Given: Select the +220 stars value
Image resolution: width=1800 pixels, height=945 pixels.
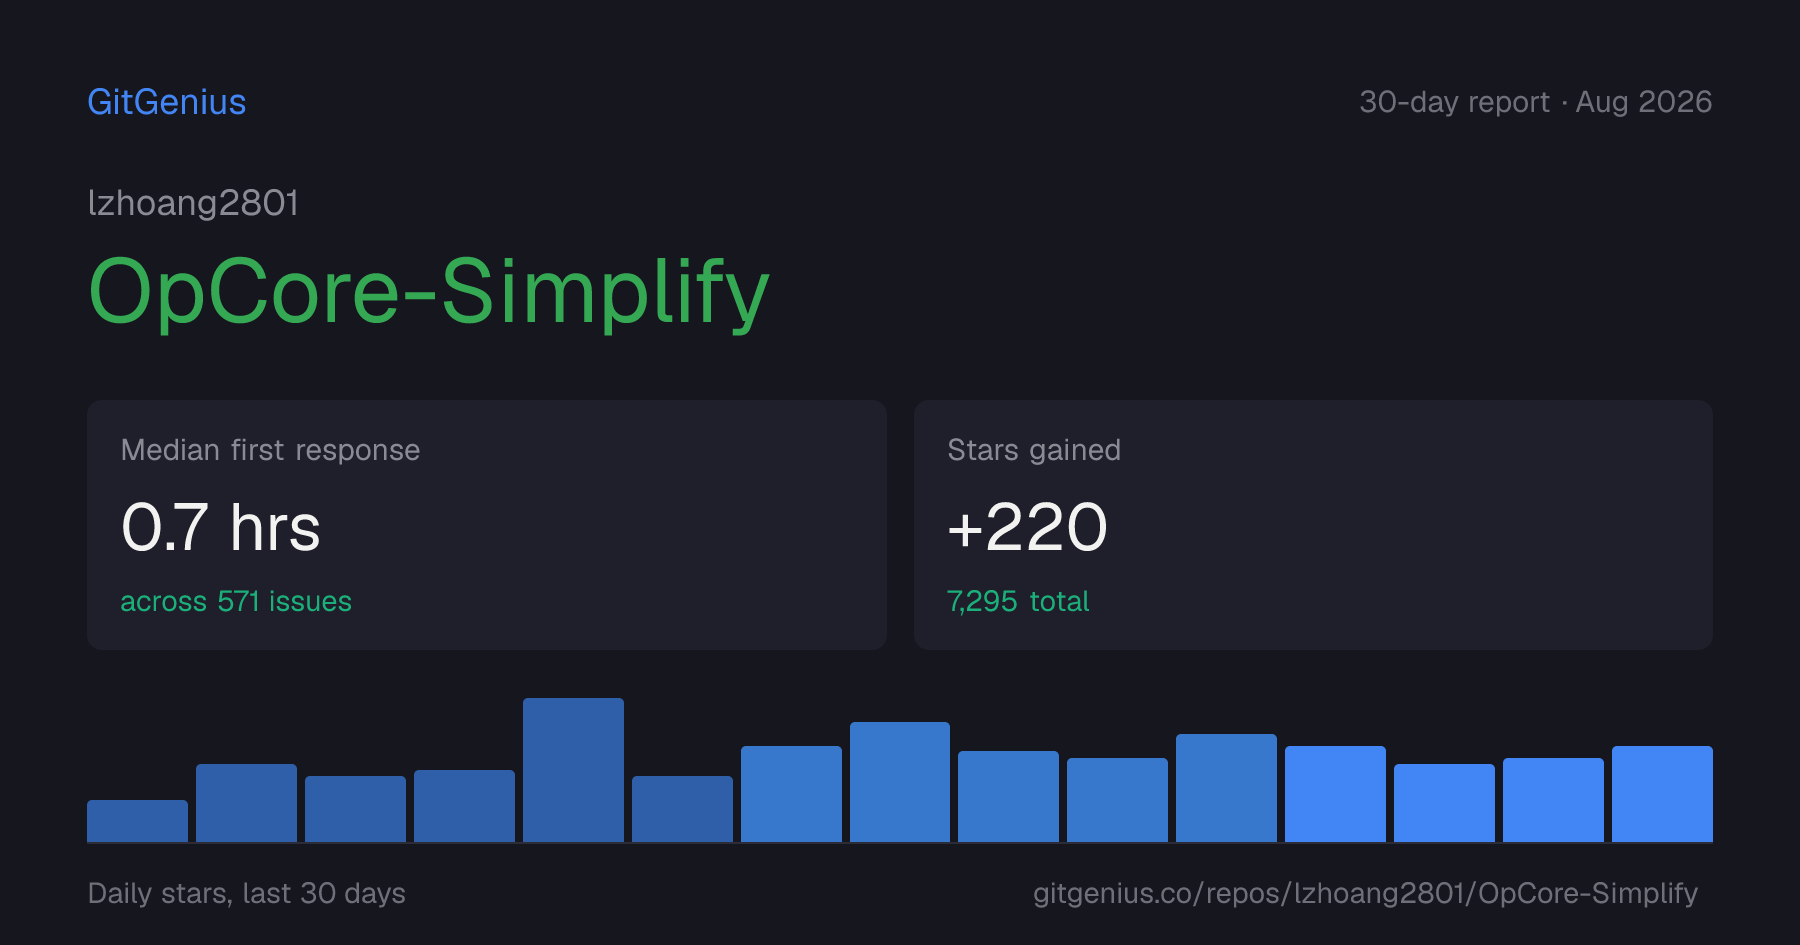Looking at the screenshot, I should pyautogui.click(x=1027, y=528).
